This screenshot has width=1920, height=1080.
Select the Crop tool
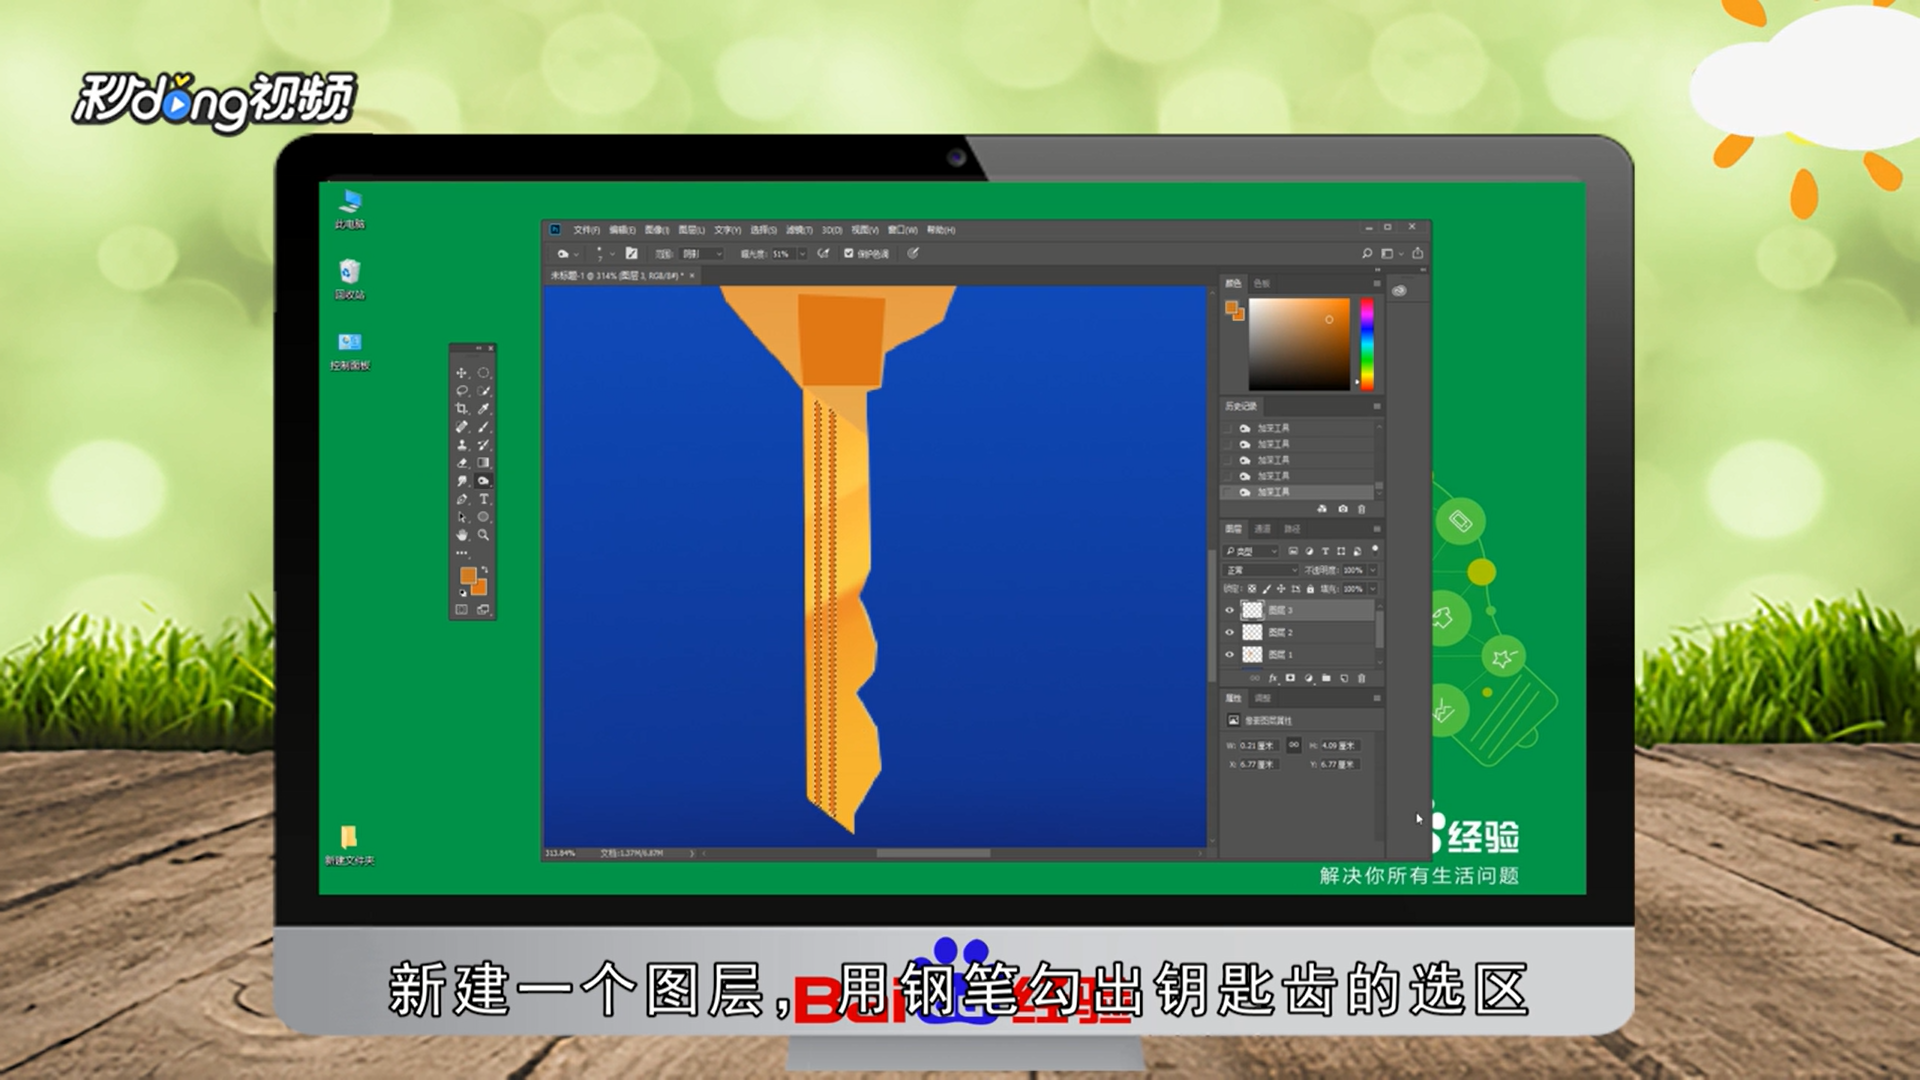[461, 409]
